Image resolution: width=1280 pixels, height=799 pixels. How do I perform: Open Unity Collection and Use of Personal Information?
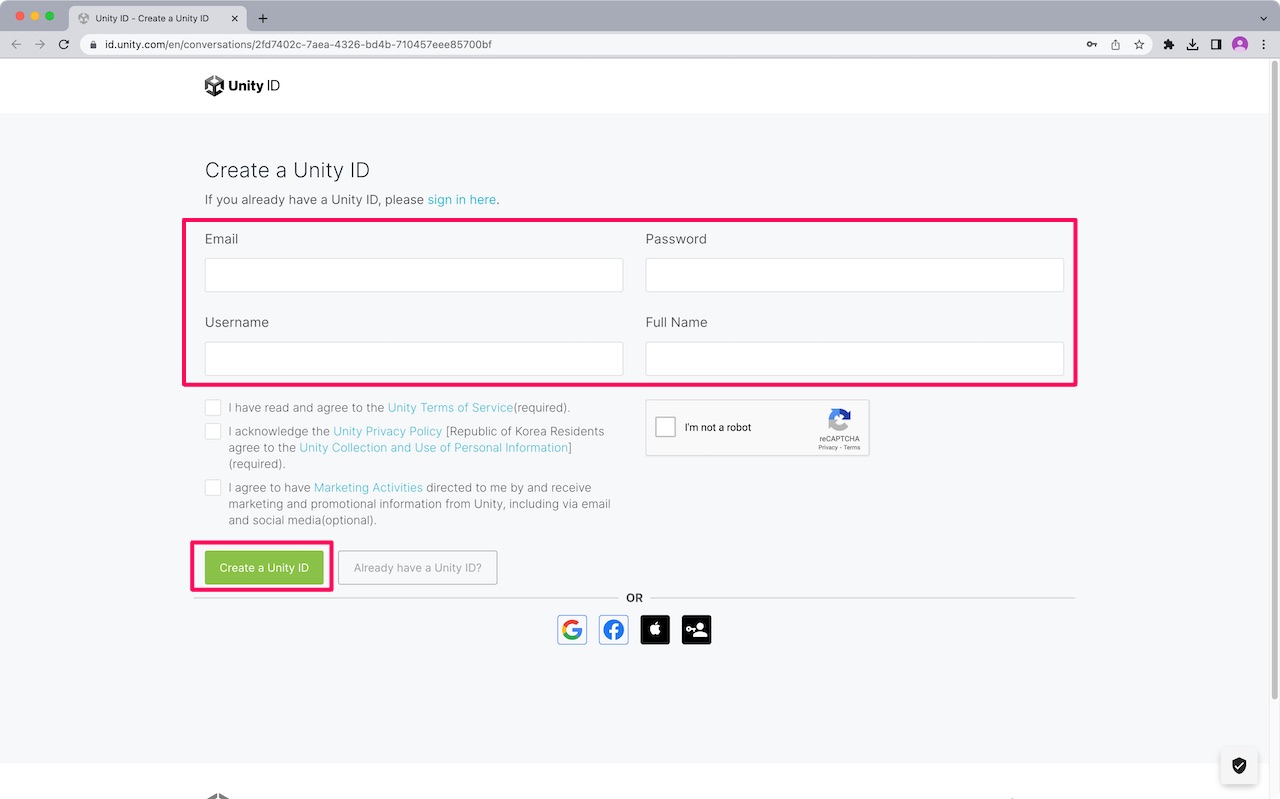(434, 448)
